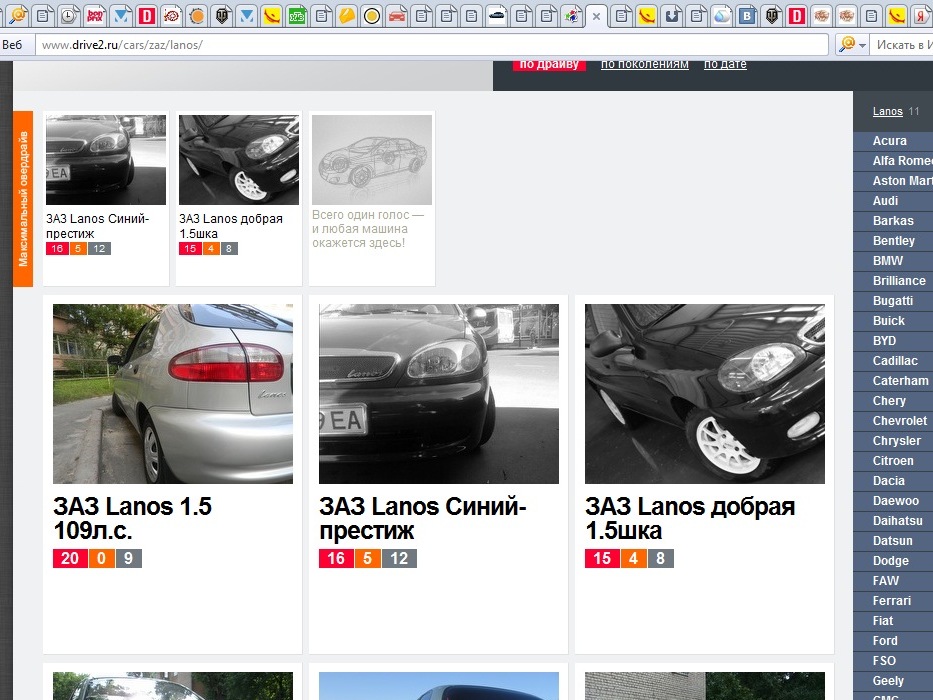933x700 pixels.
Task: Open large 'ЗАЗ Lanos Синий-престиж' heading
Action: click(x=422, y=518)
